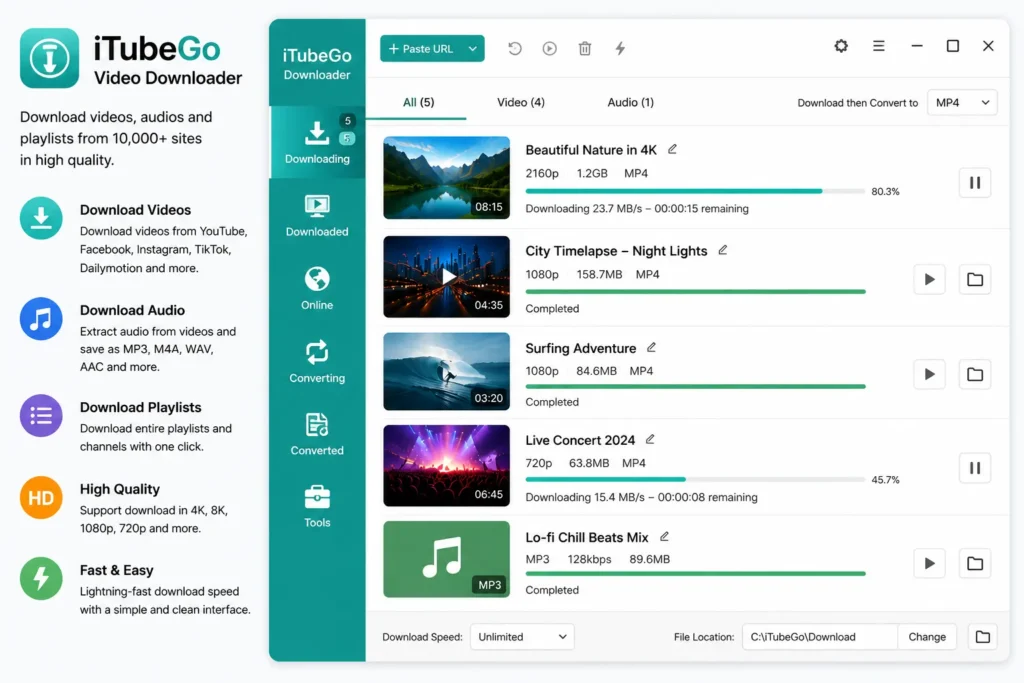Expand the Paste URL dropdown arrow
Screen dimensions: 1024x683
pyautogui.click(x=473, y=49)
